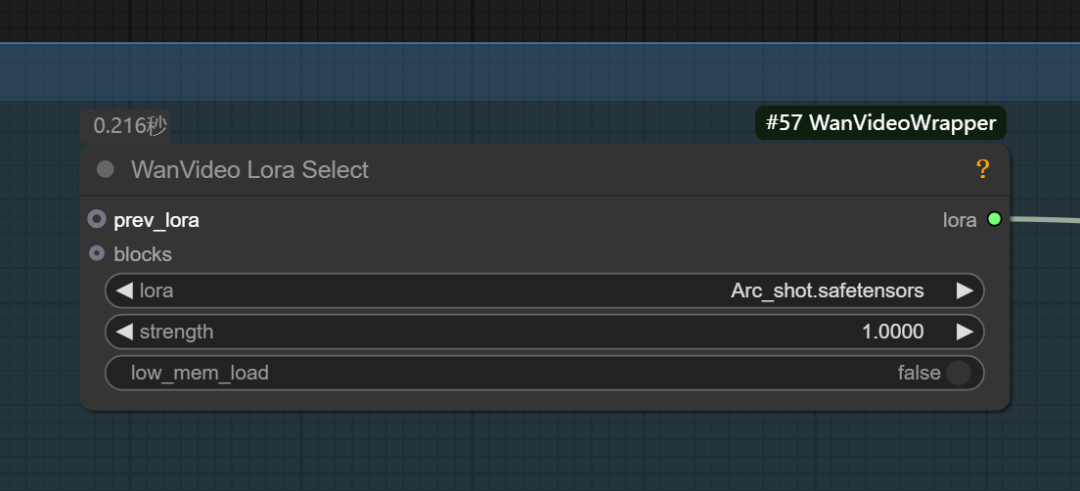This screenshot has height=491, width=1080.
Task: Select previous lora file with left arrow
Action: 124,291
